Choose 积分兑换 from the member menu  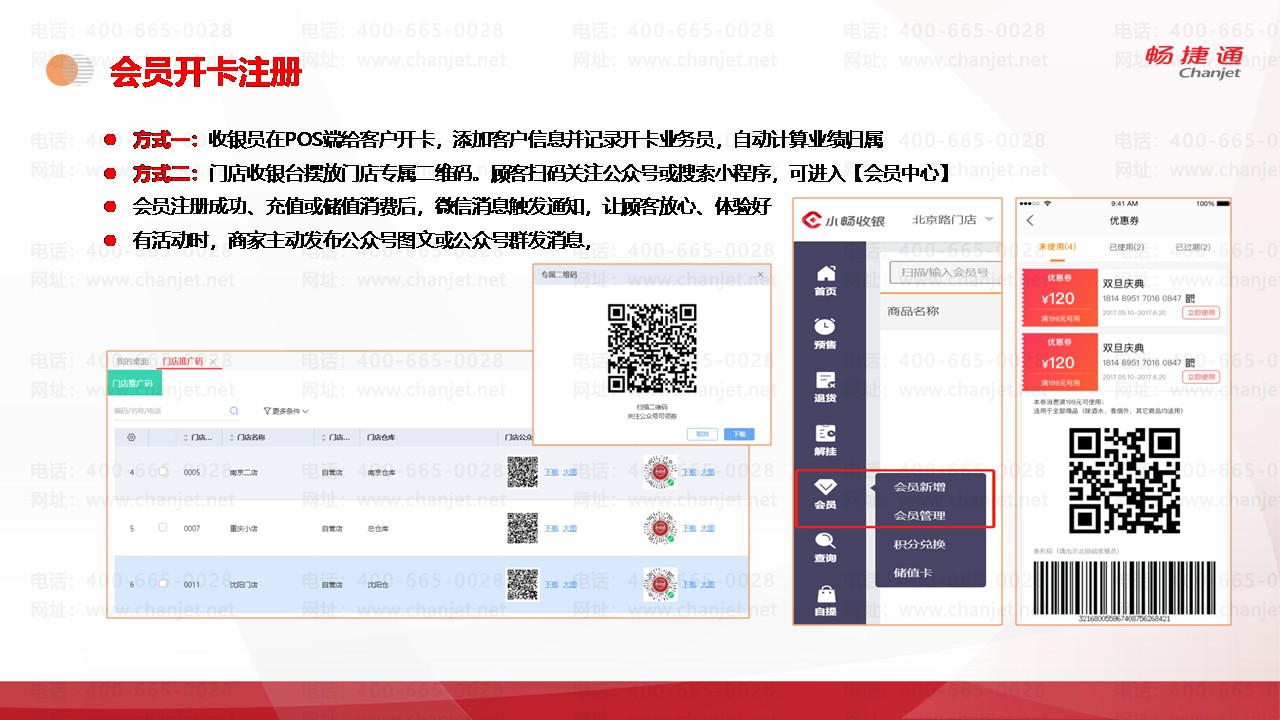tap(919, 545)
